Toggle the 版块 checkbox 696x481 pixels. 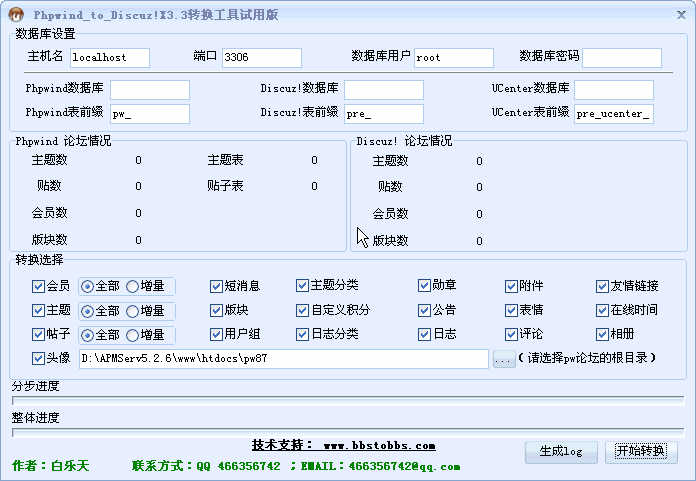tap(216, 310)
